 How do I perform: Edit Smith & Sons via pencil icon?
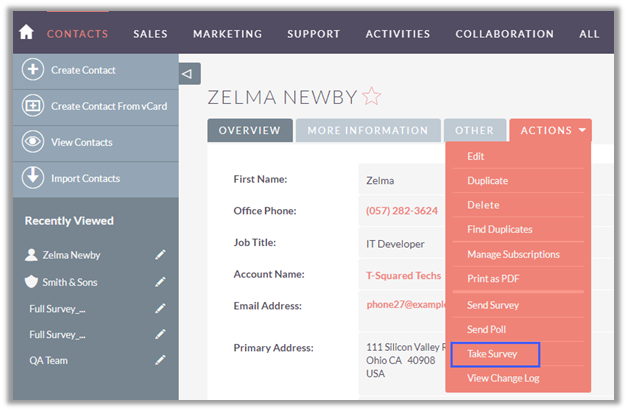[160, 282]
